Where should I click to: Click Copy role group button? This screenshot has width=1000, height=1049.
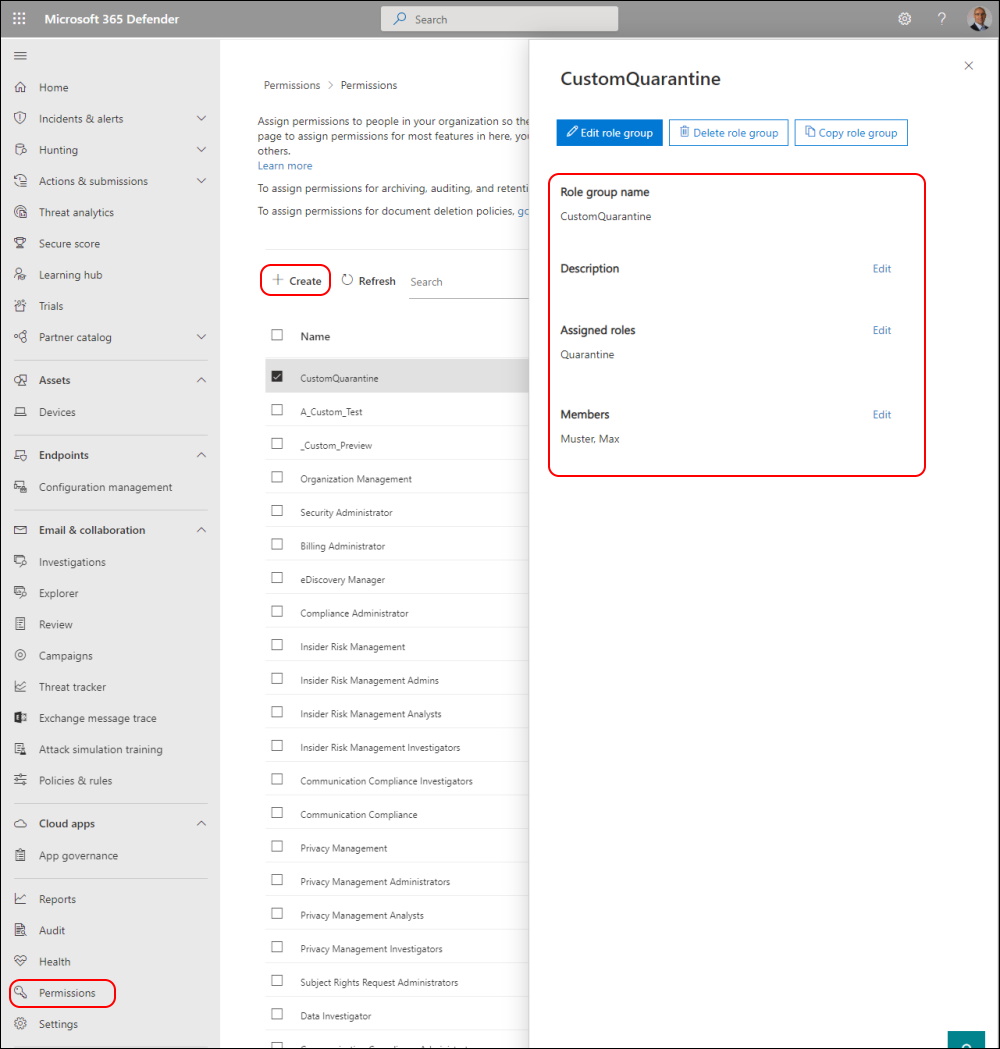(851, 132)
